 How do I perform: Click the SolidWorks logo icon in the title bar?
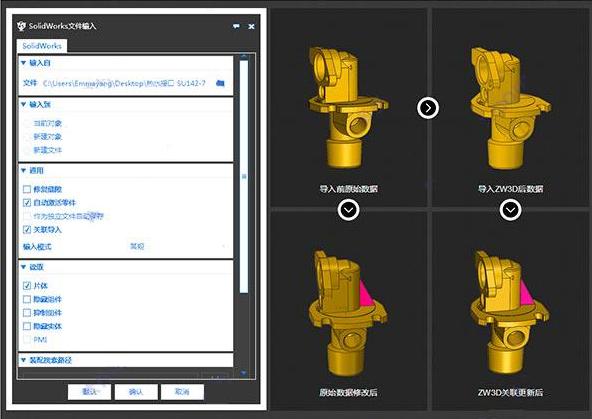[21, 26]
